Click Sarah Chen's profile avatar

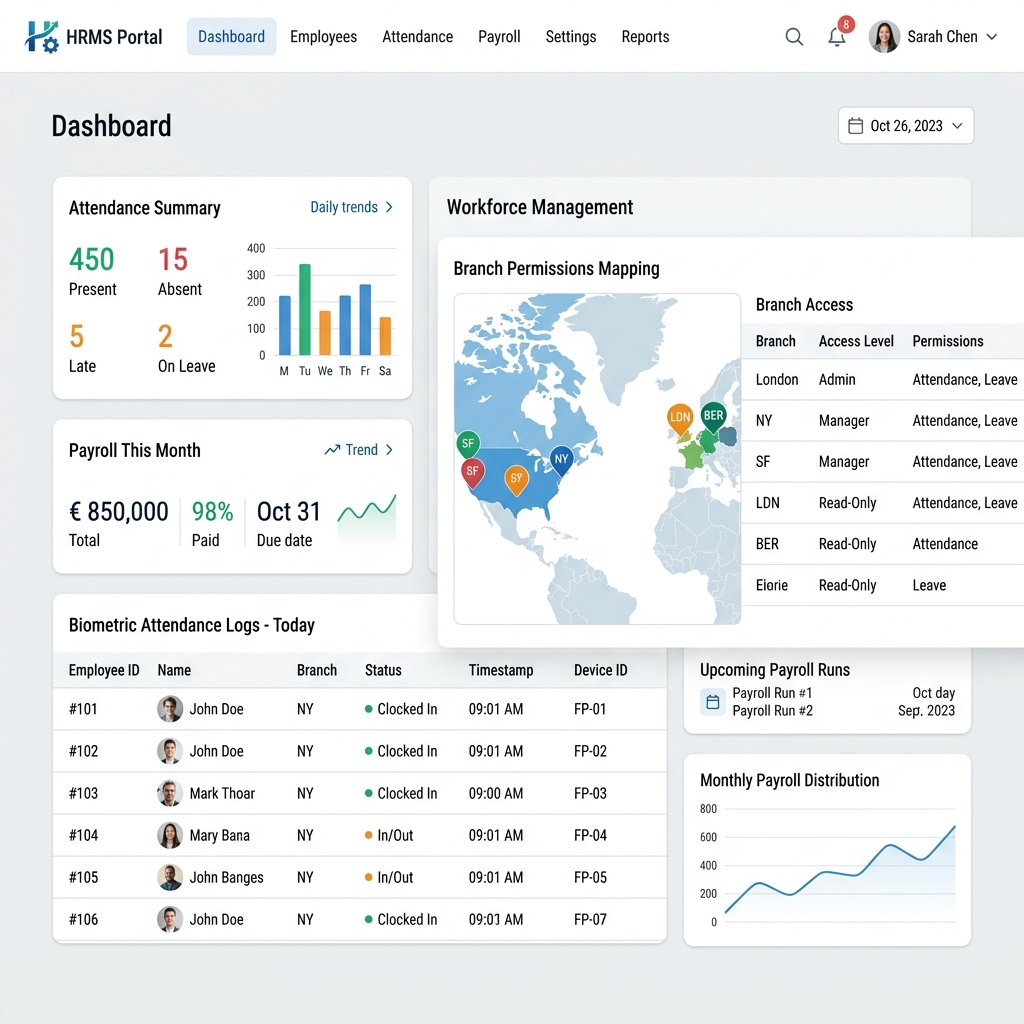tap(884, 37)
